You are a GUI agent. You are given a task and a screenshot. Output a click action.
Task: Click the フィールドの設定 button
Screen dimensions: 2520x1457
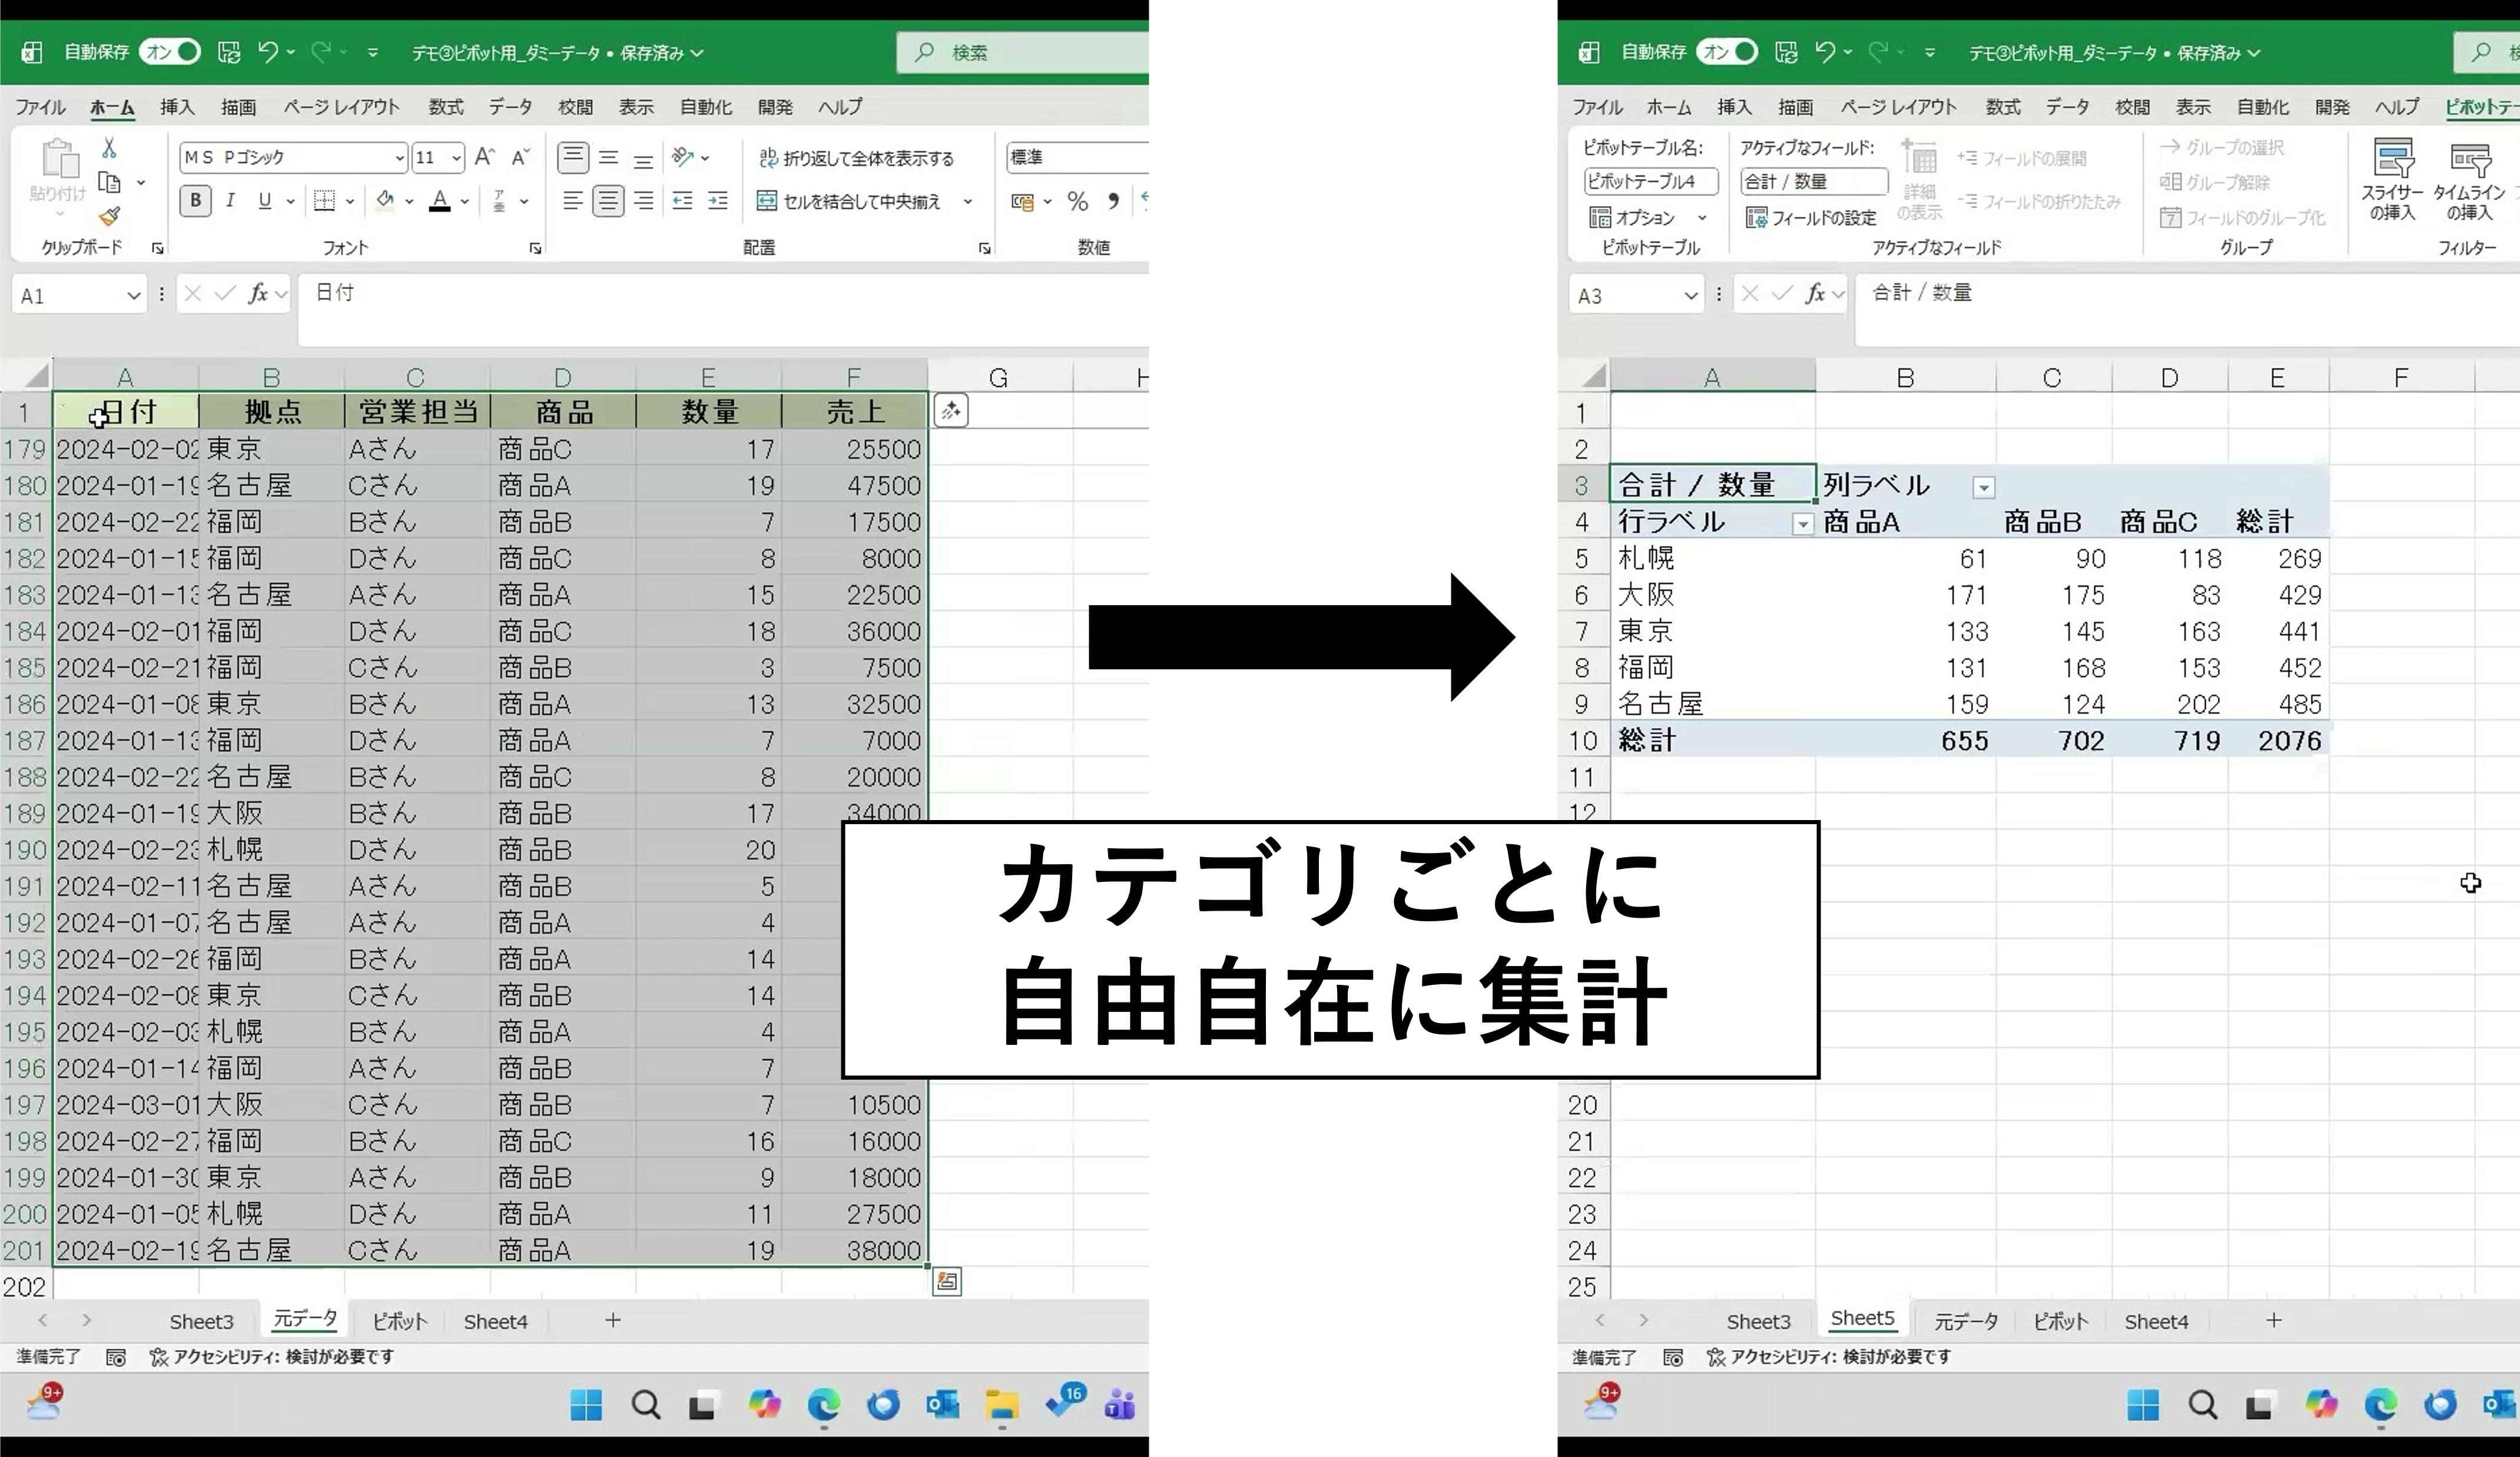1812,217
